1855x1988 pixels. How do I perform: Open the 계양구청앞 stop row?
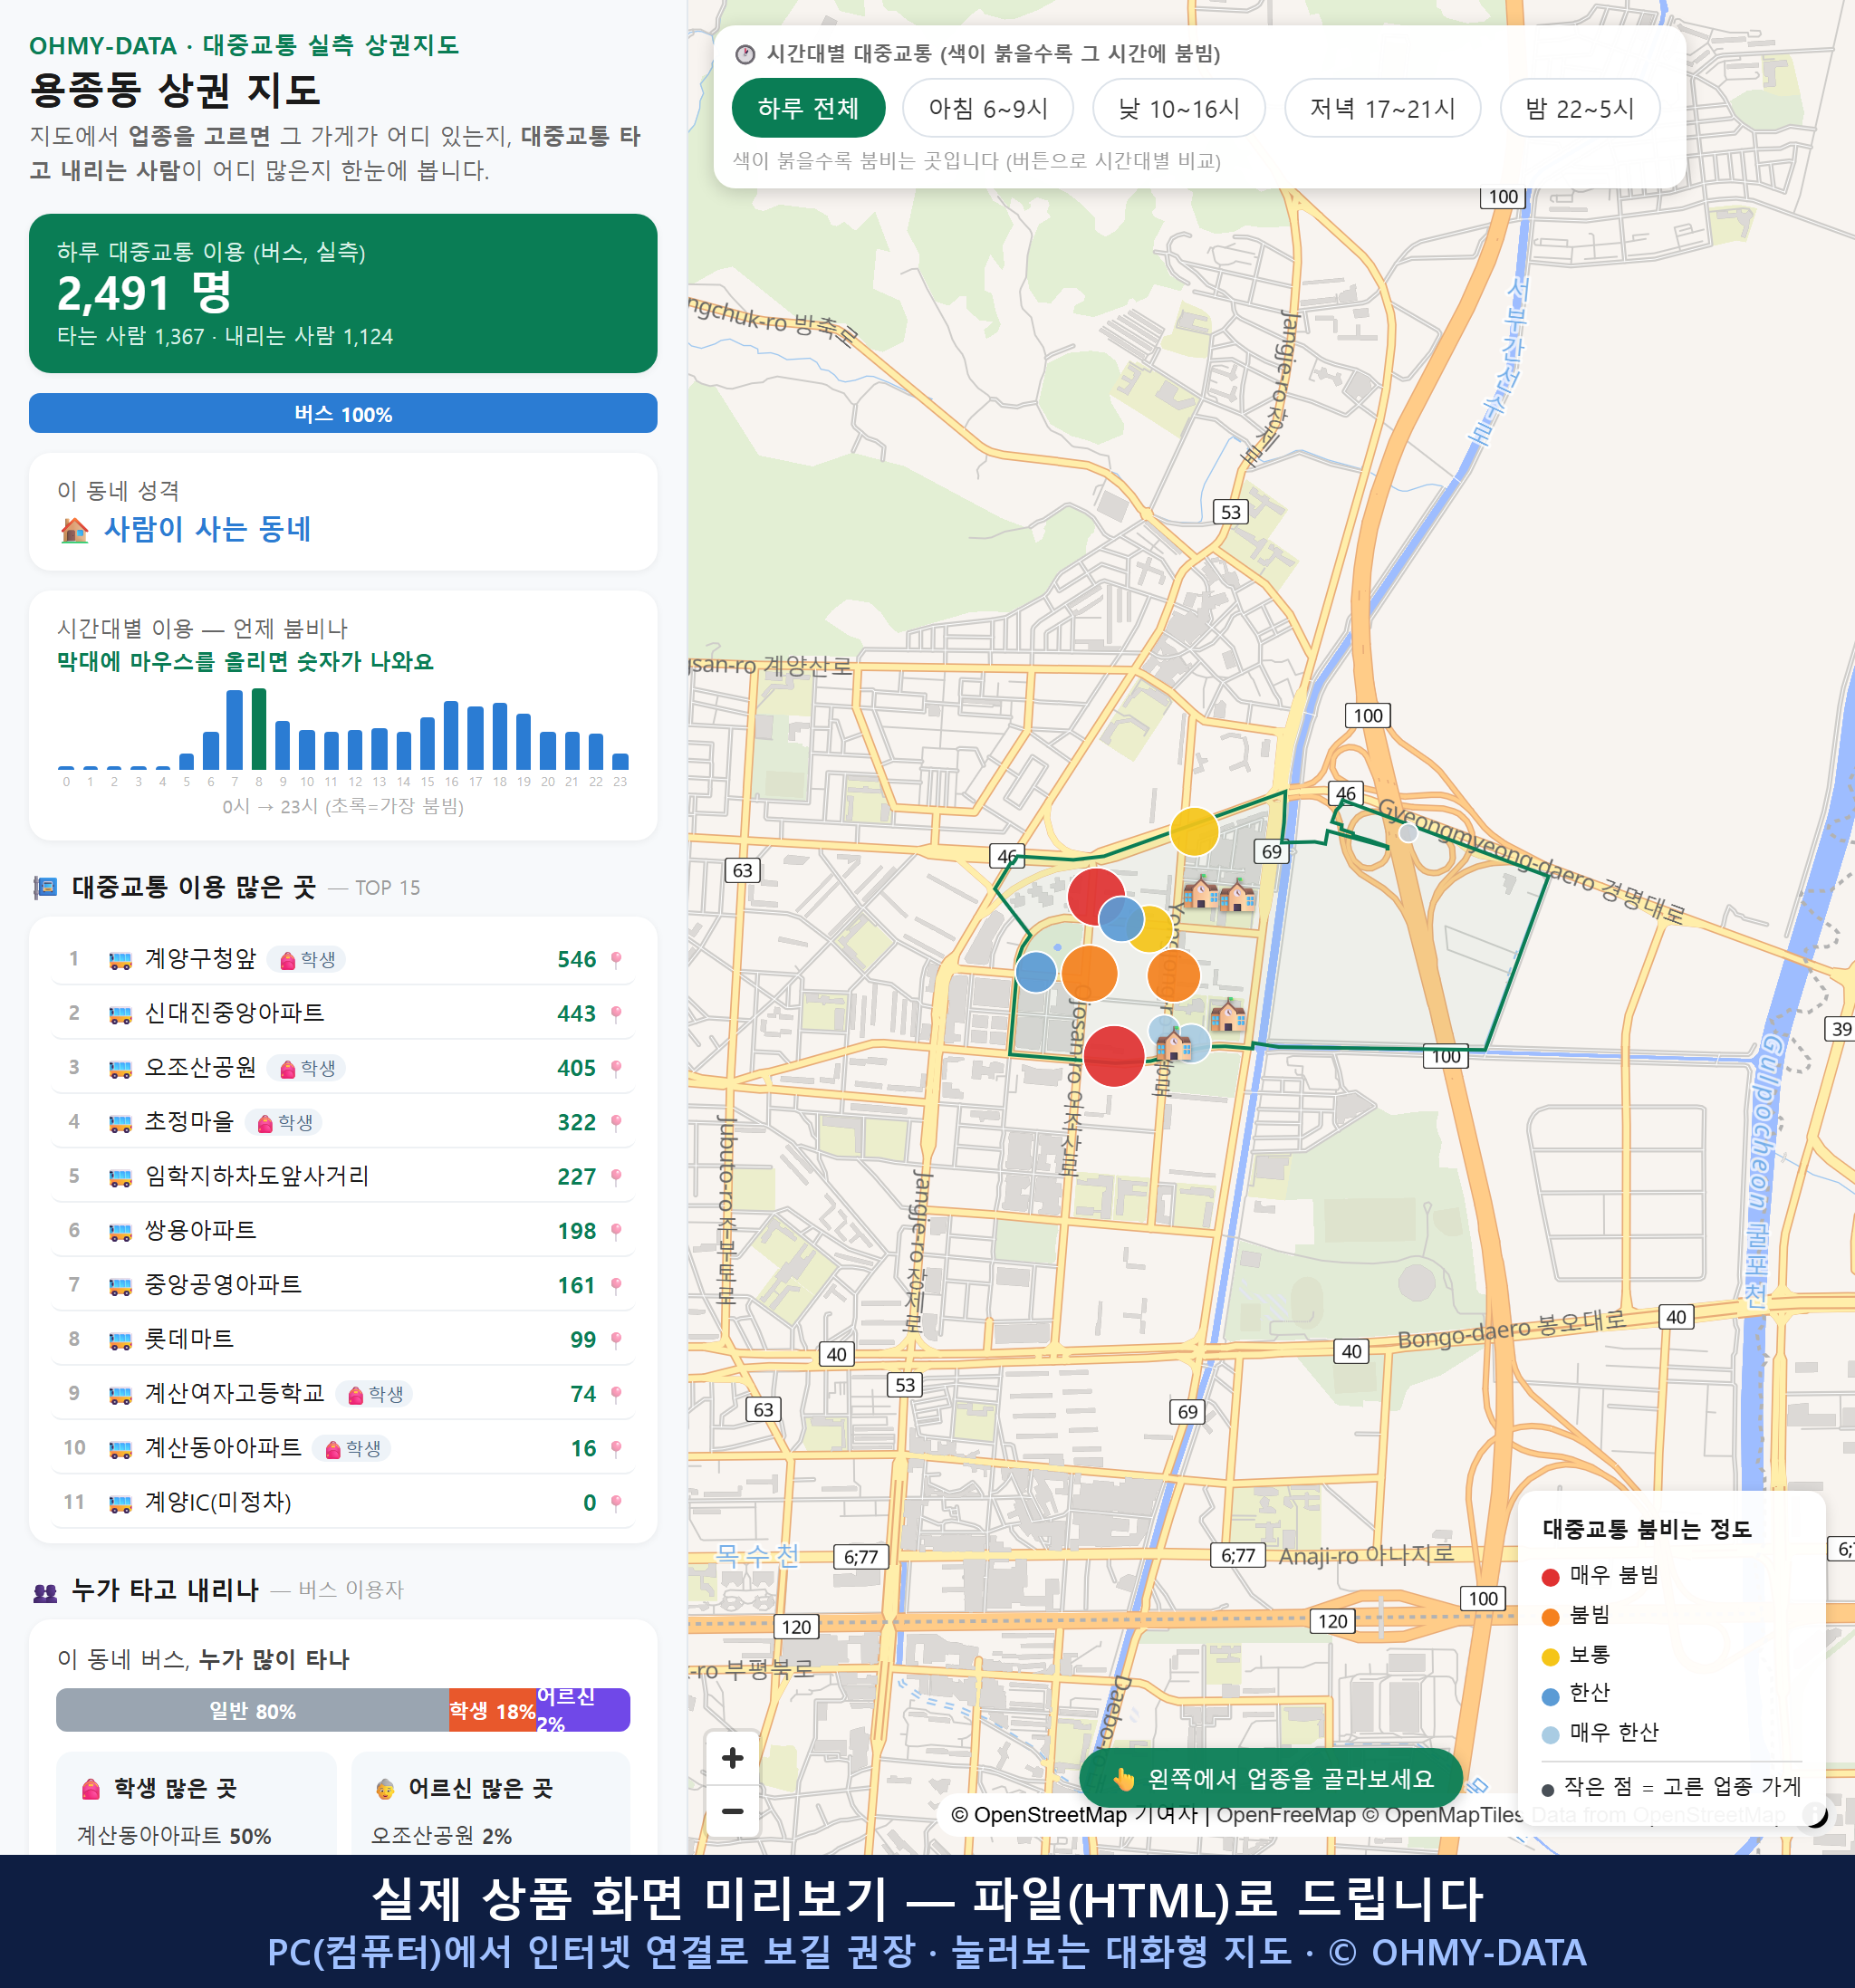343,960
